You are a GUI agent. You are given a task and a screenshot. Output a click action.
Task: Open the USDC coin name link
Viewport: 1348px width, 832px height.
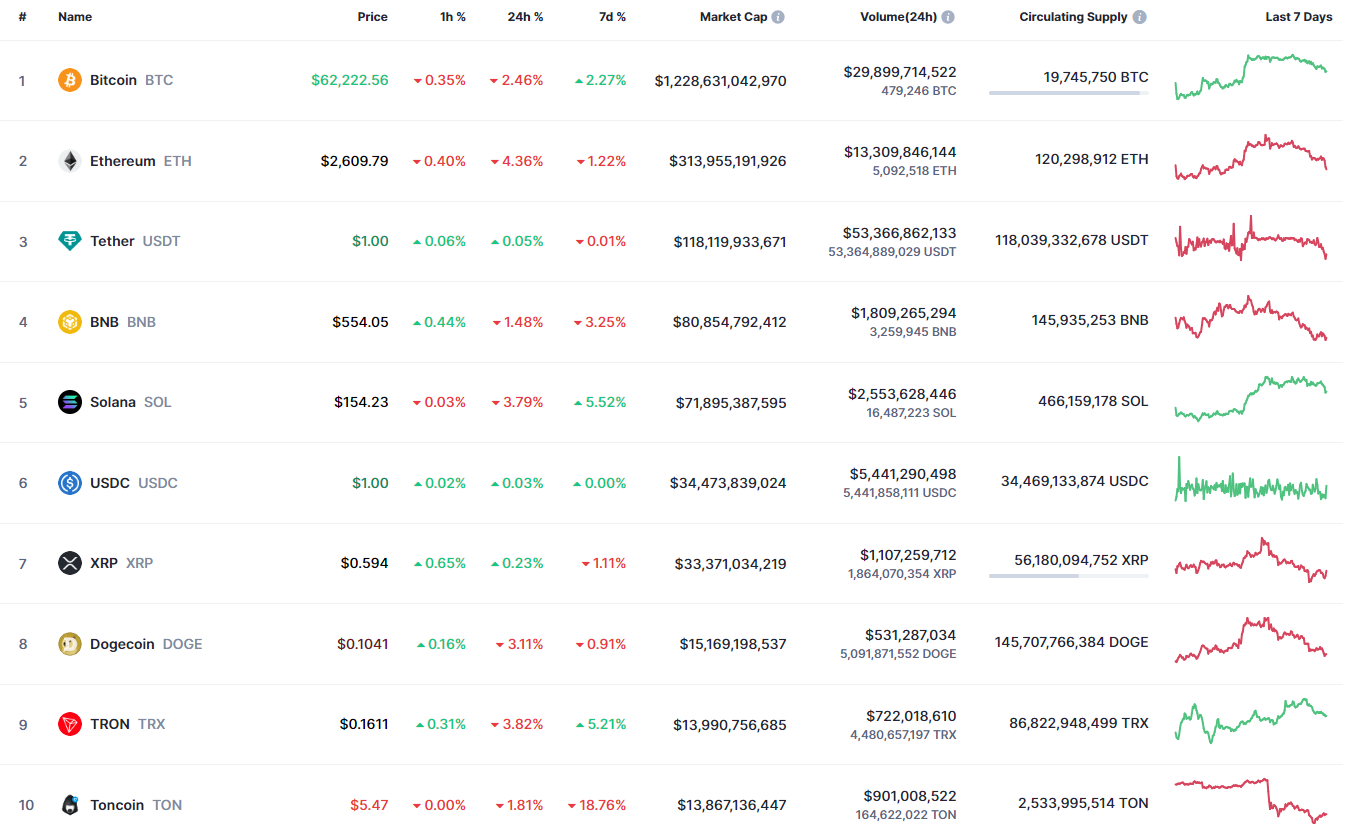110,483
